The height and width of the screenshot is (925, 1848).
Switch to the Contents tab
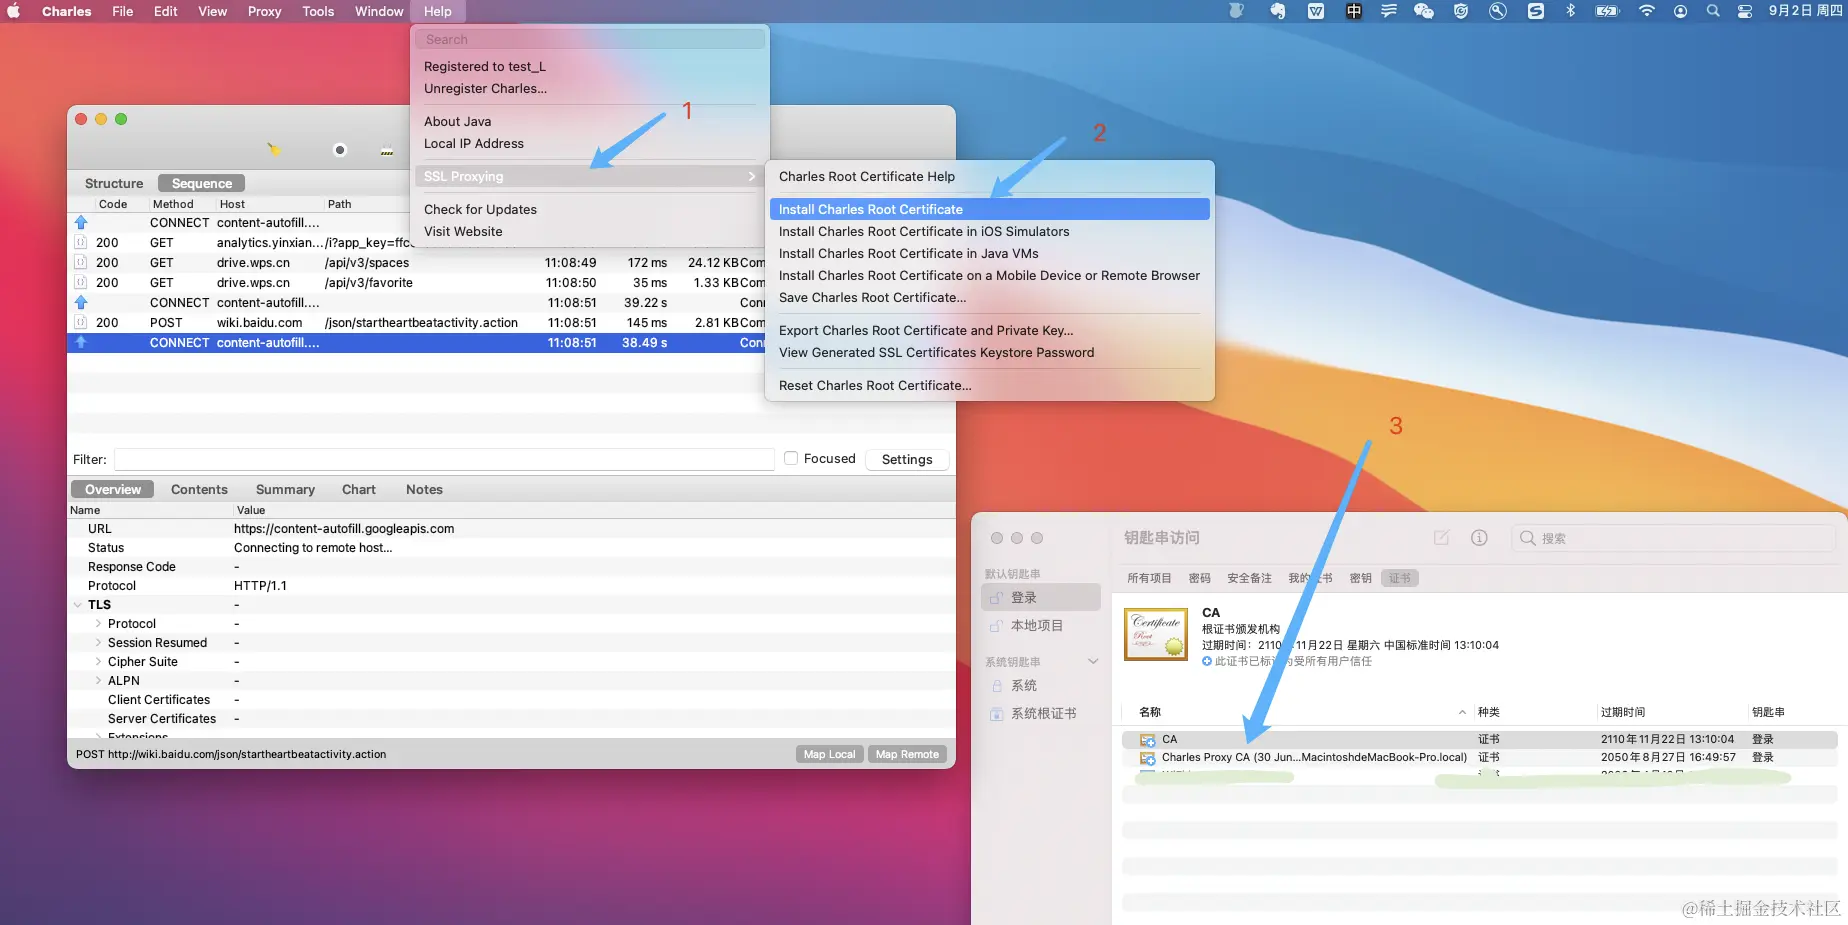click(x=199, y=490)
